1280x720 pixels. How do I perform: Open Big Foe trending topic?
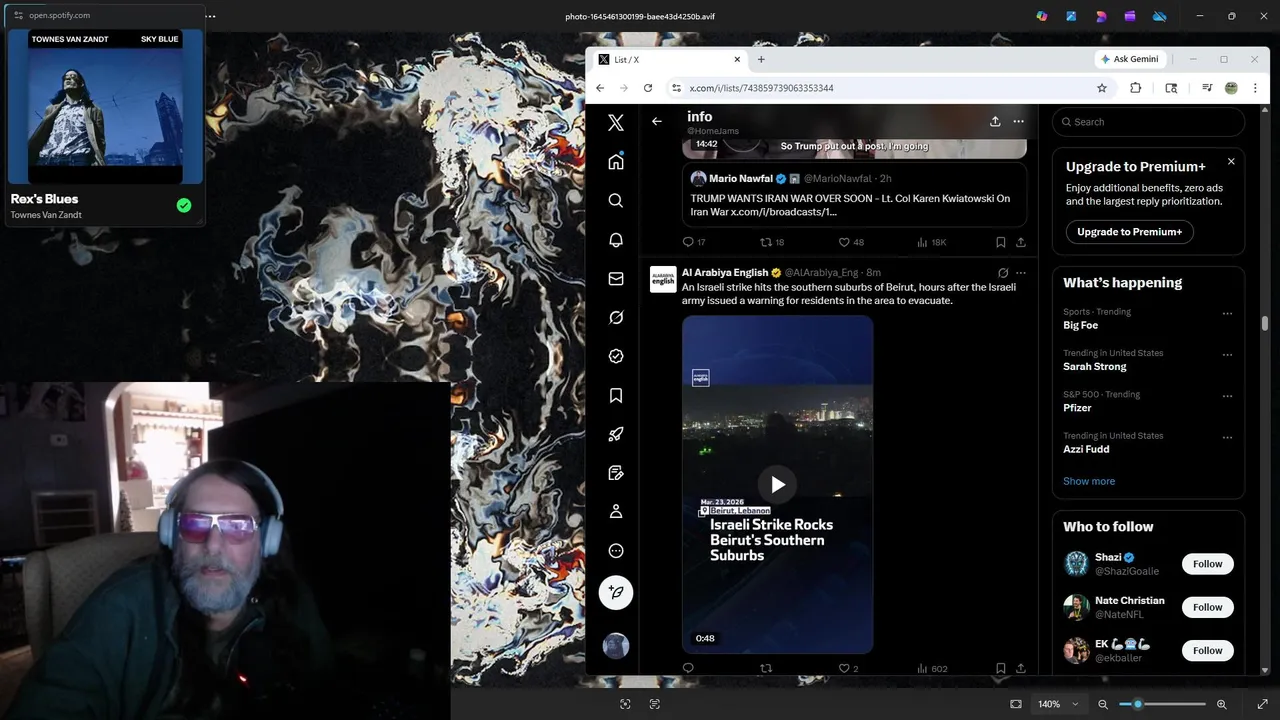(x=1080, y=325)
